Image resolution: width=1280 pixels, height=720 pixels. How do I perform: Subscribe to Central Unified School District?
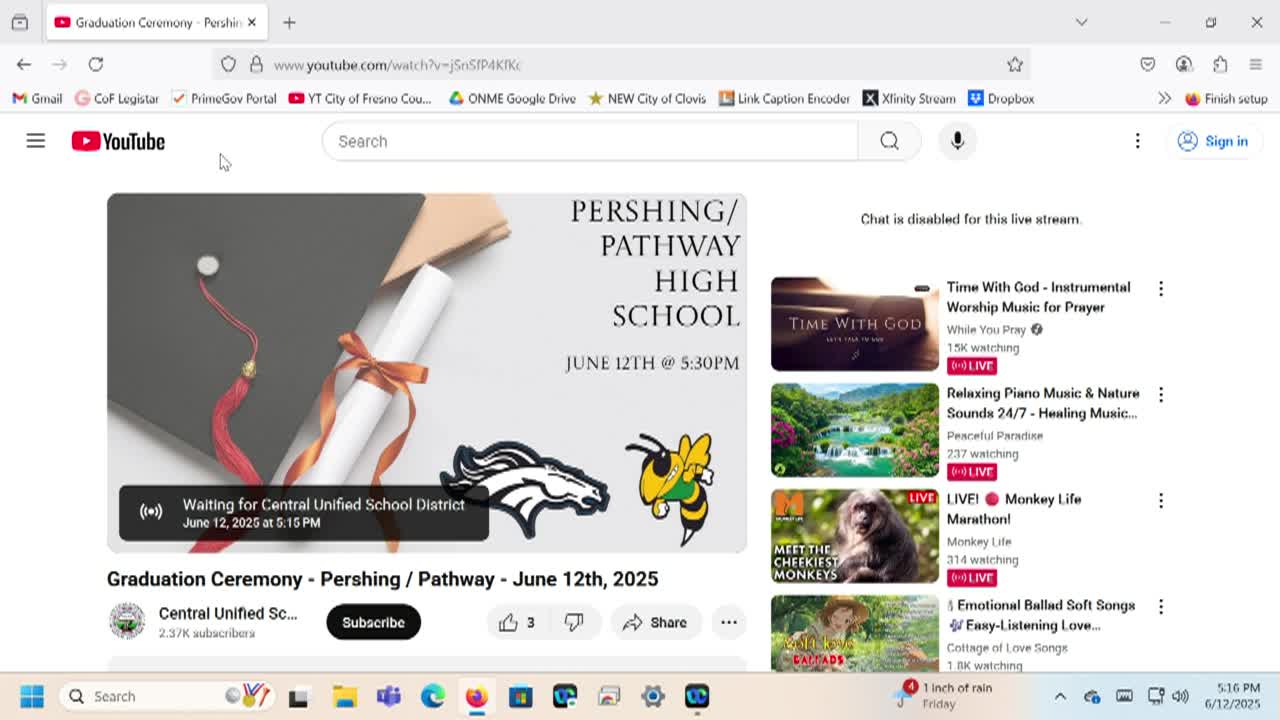coord(373,622)
